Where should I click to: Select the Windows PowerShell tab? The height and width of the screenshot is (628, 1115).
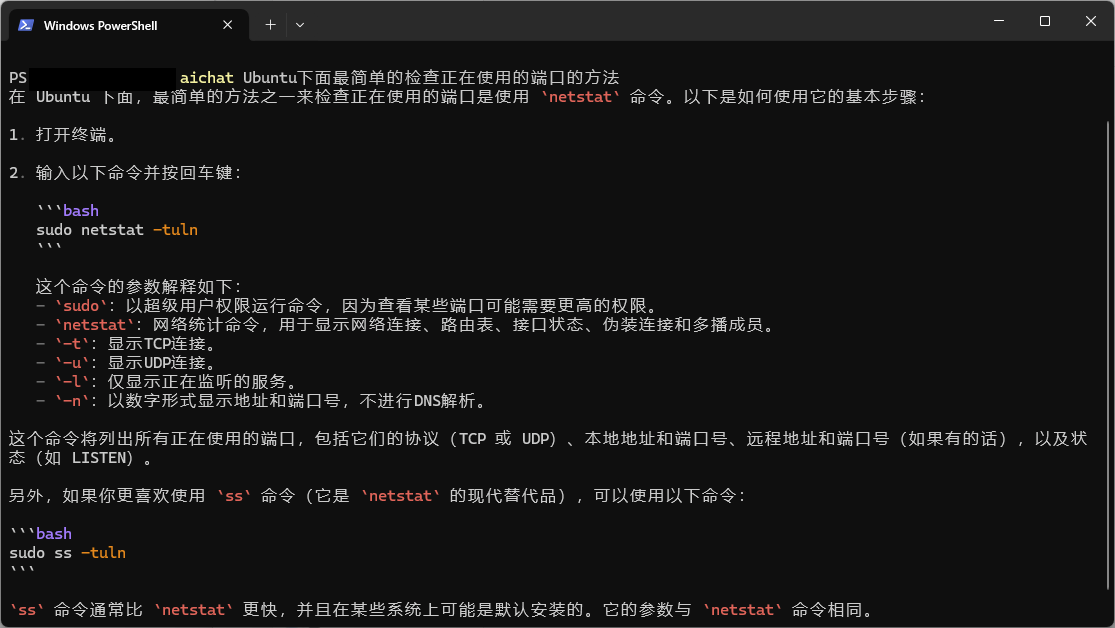coord(129,25)
